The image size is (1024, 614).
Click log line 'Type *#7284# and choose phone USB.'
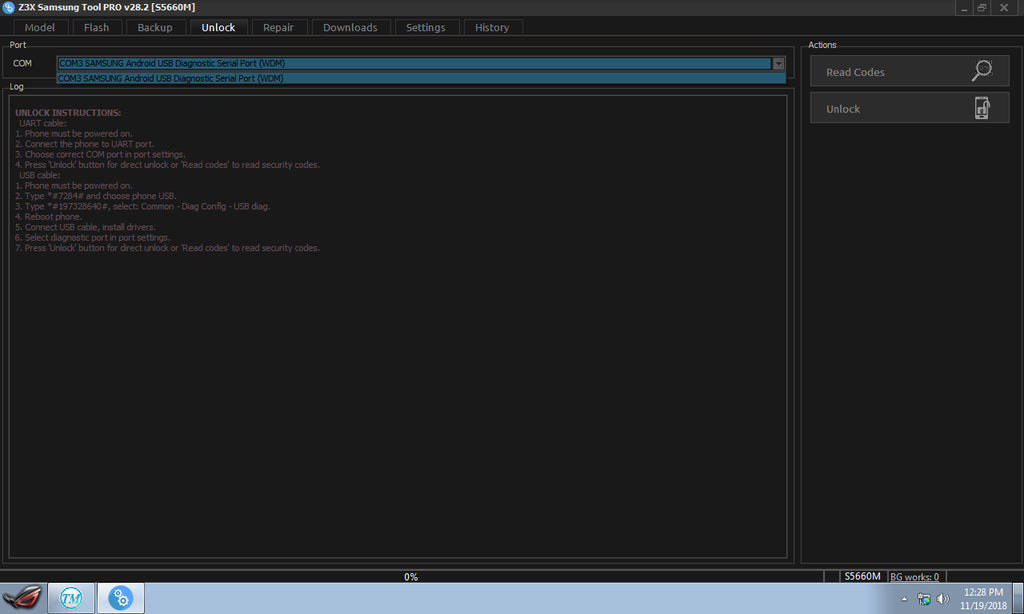(x=95, y=196)
